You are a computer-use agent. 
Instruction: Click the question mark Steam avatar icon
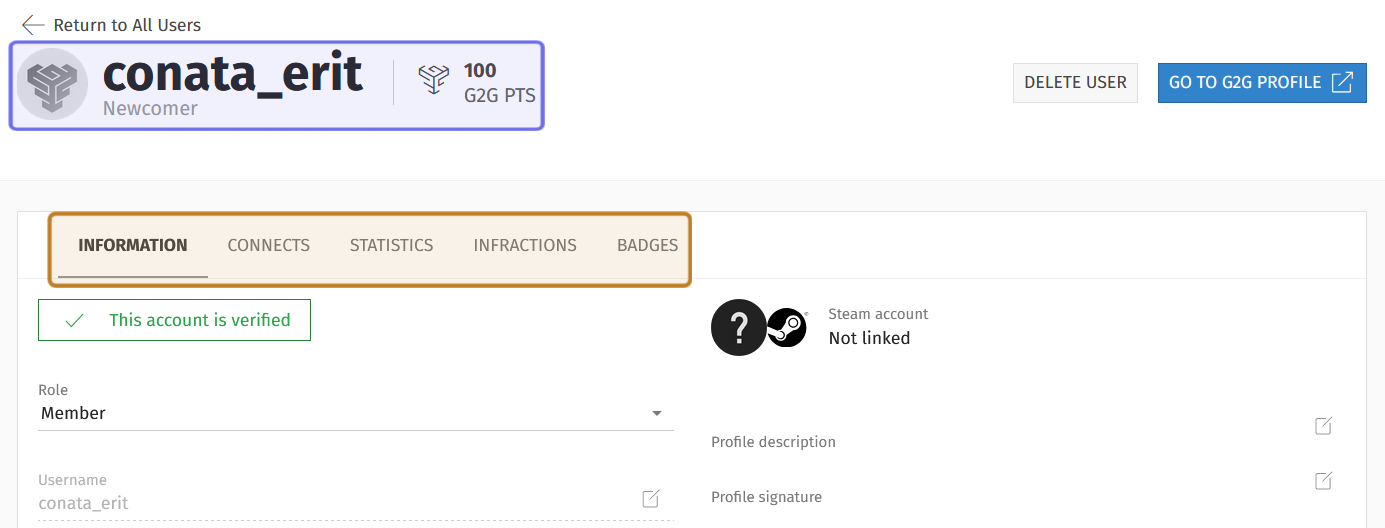pos(739,327)
